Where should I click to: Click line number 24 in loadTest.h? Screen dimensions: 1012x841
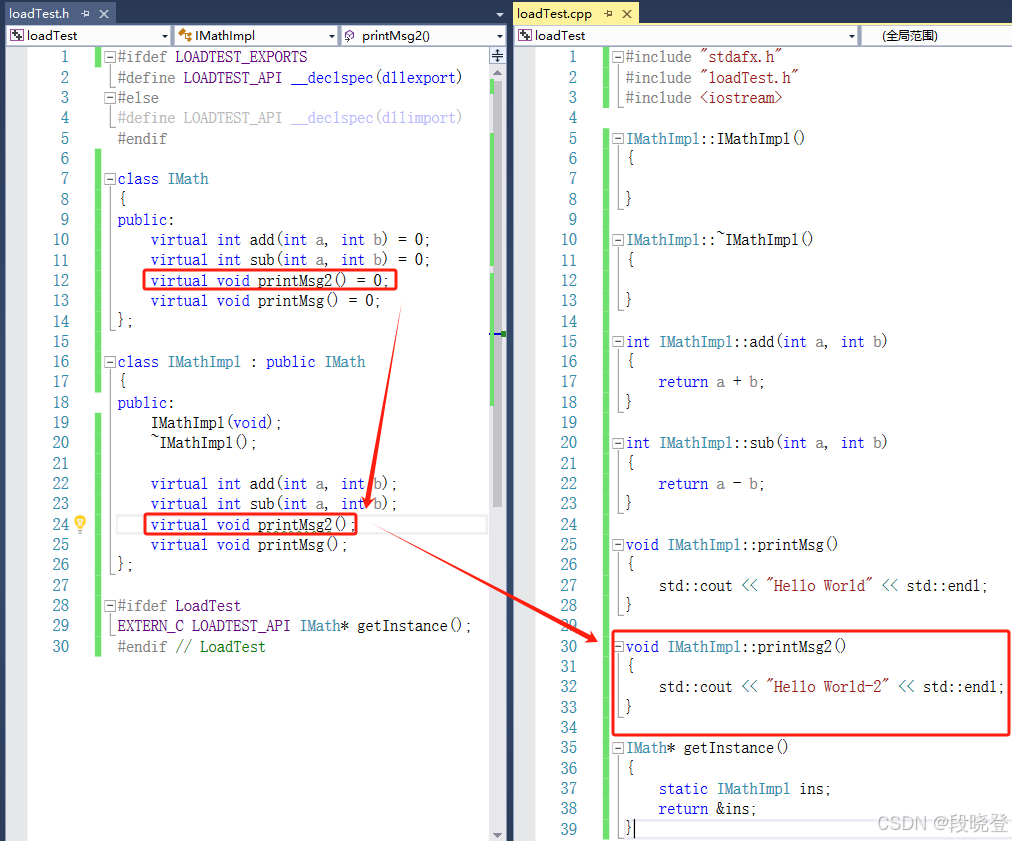coord(61,524)
